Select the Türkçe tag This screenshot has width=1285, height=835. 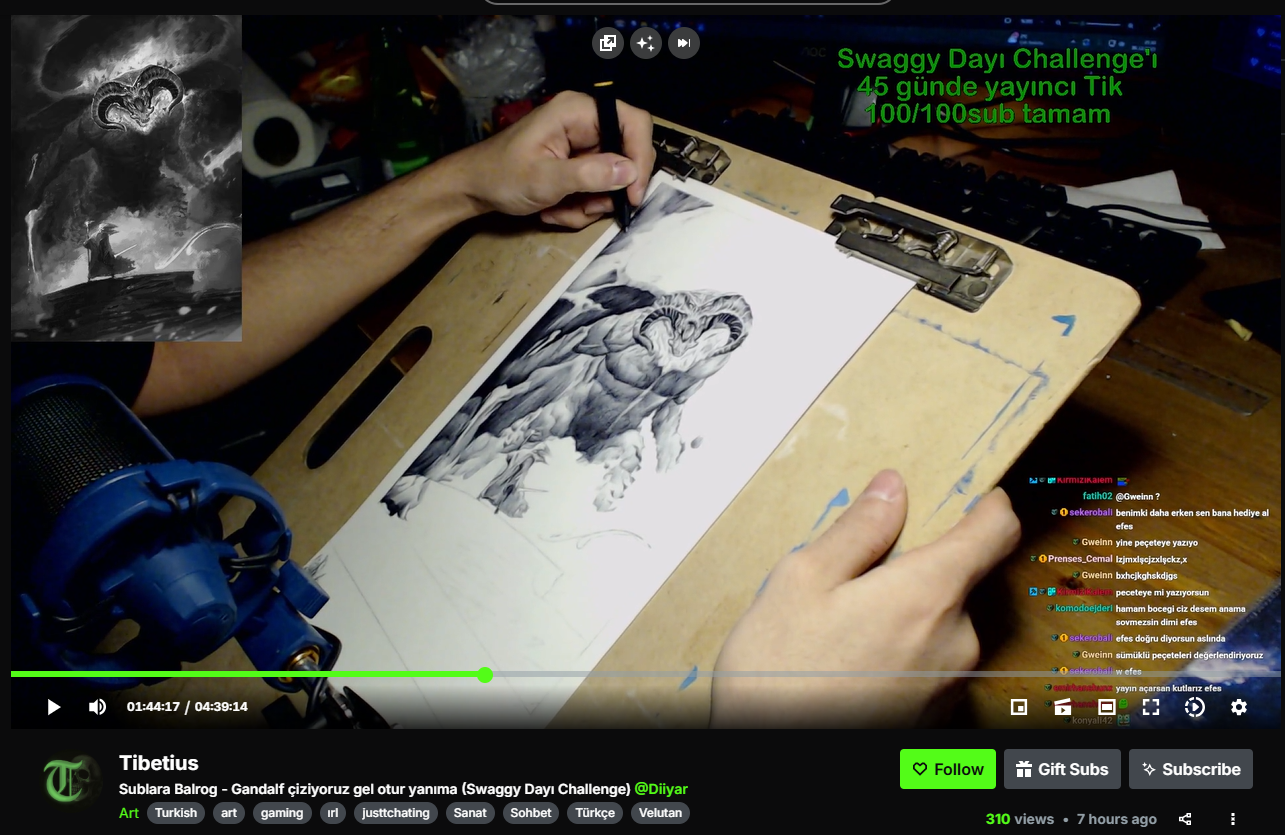(595, 813)
